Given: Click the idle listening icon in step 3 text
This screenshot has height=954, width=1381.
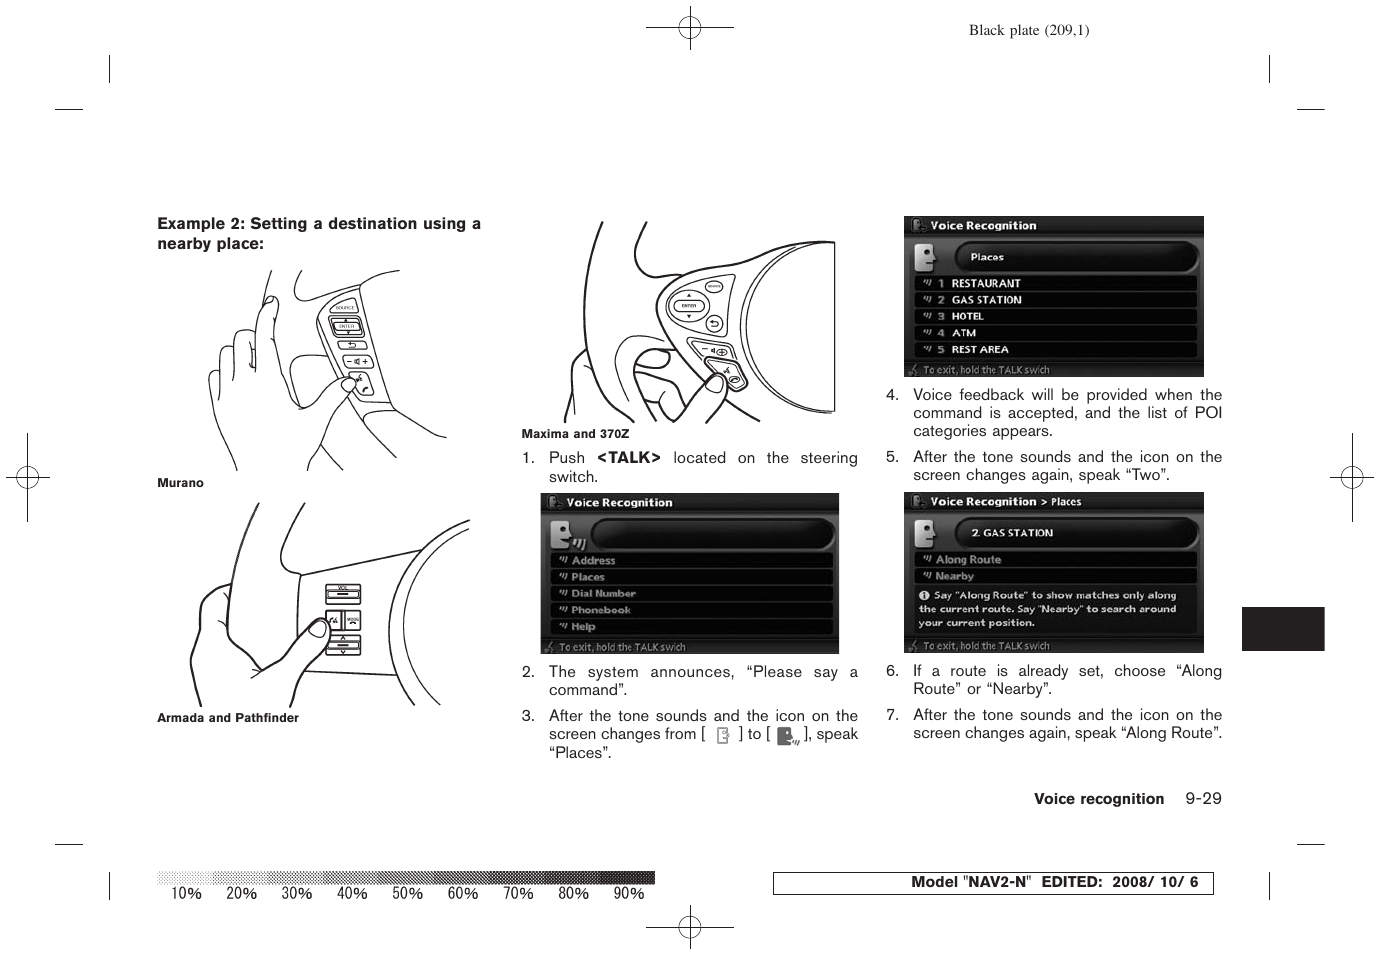Looking at the screenshot, I should click(723, 736).
